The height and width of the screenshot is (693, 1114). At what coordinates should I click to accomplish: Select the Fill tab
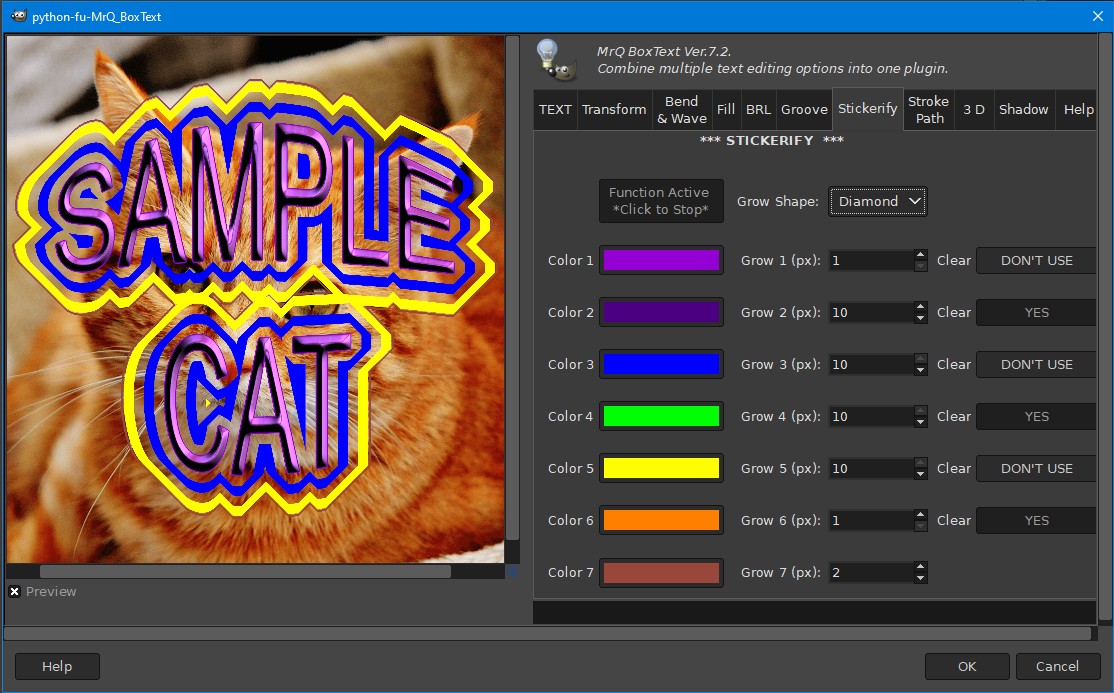coord(725,109)
